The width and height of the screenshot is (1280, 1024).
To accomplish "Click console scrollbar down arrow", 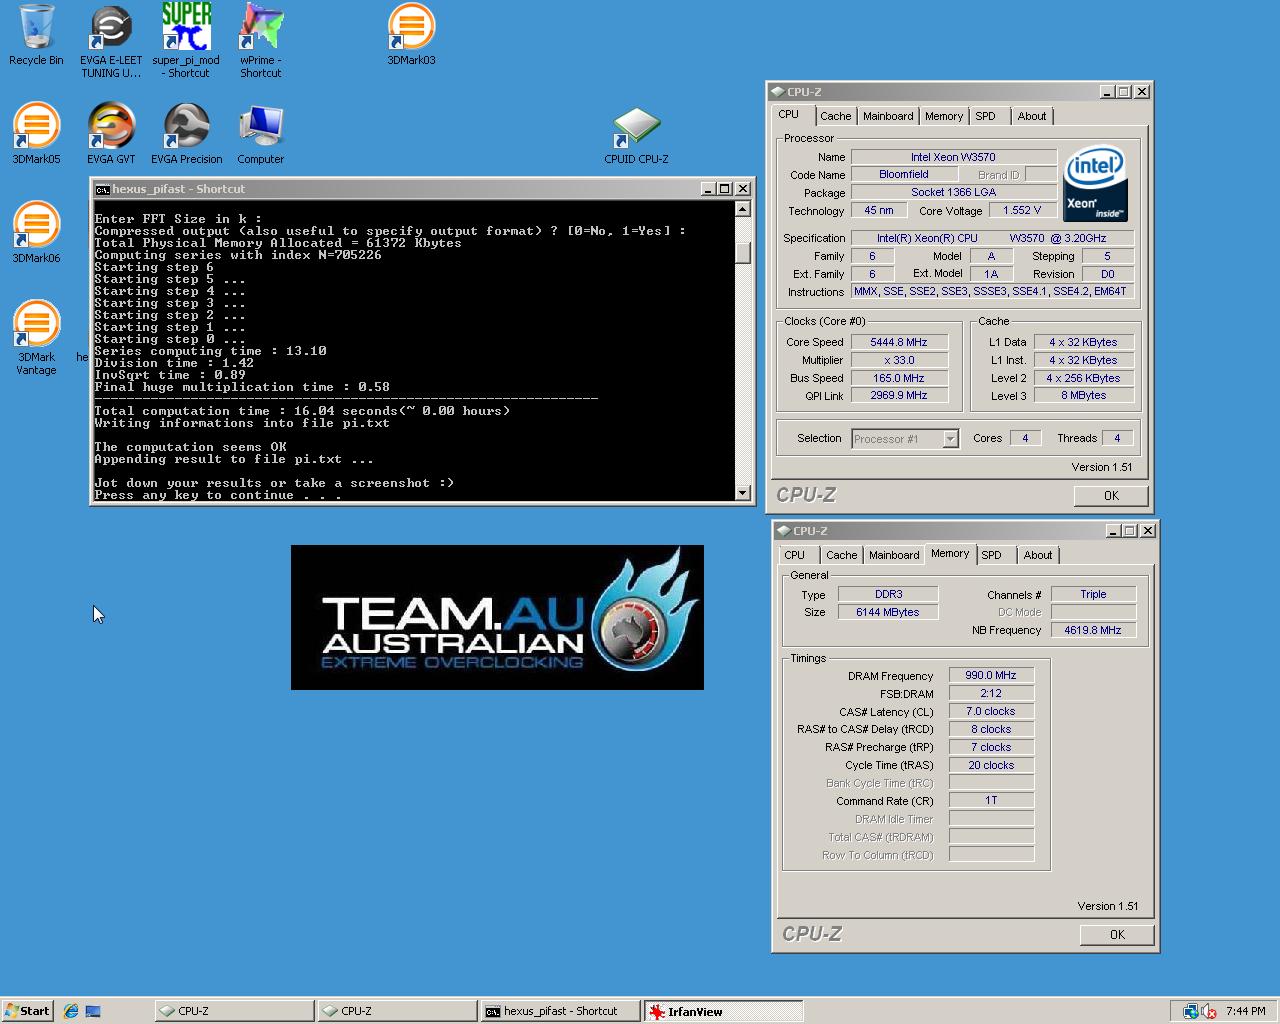I will 742,492.
